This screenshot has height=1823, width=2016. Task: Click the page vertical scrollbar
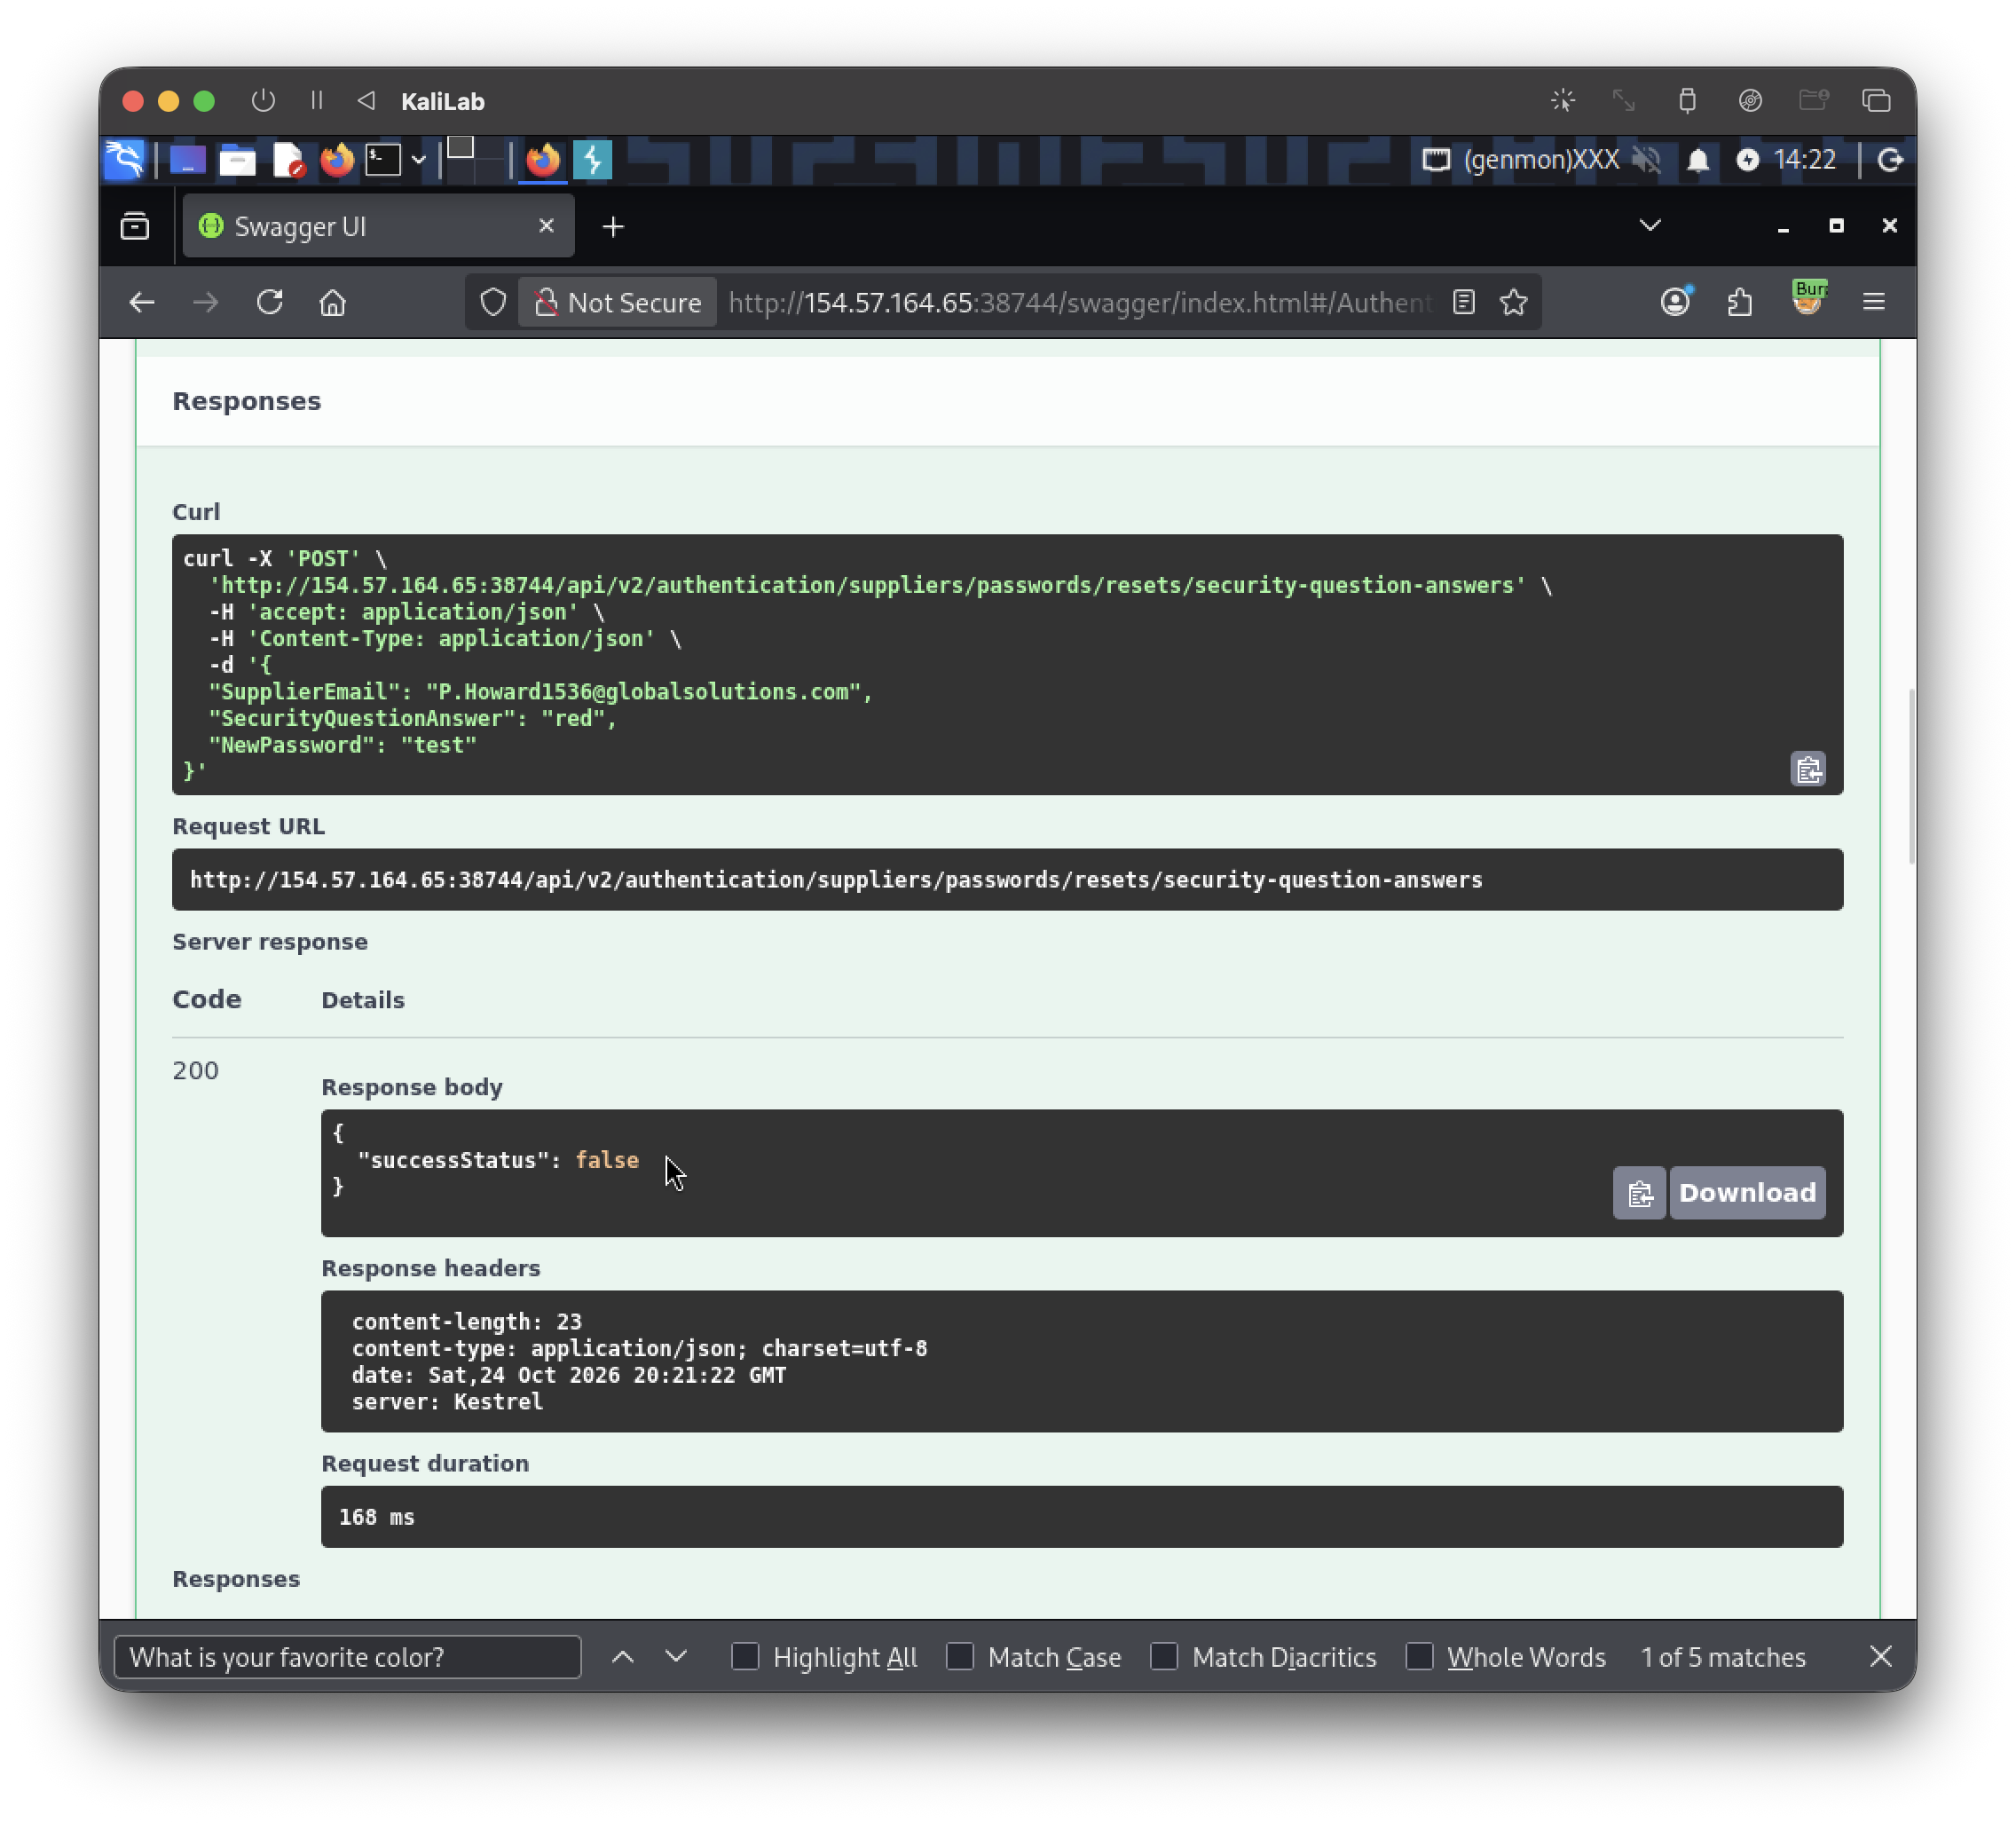pyautogui.click(x=1911, y=776)
